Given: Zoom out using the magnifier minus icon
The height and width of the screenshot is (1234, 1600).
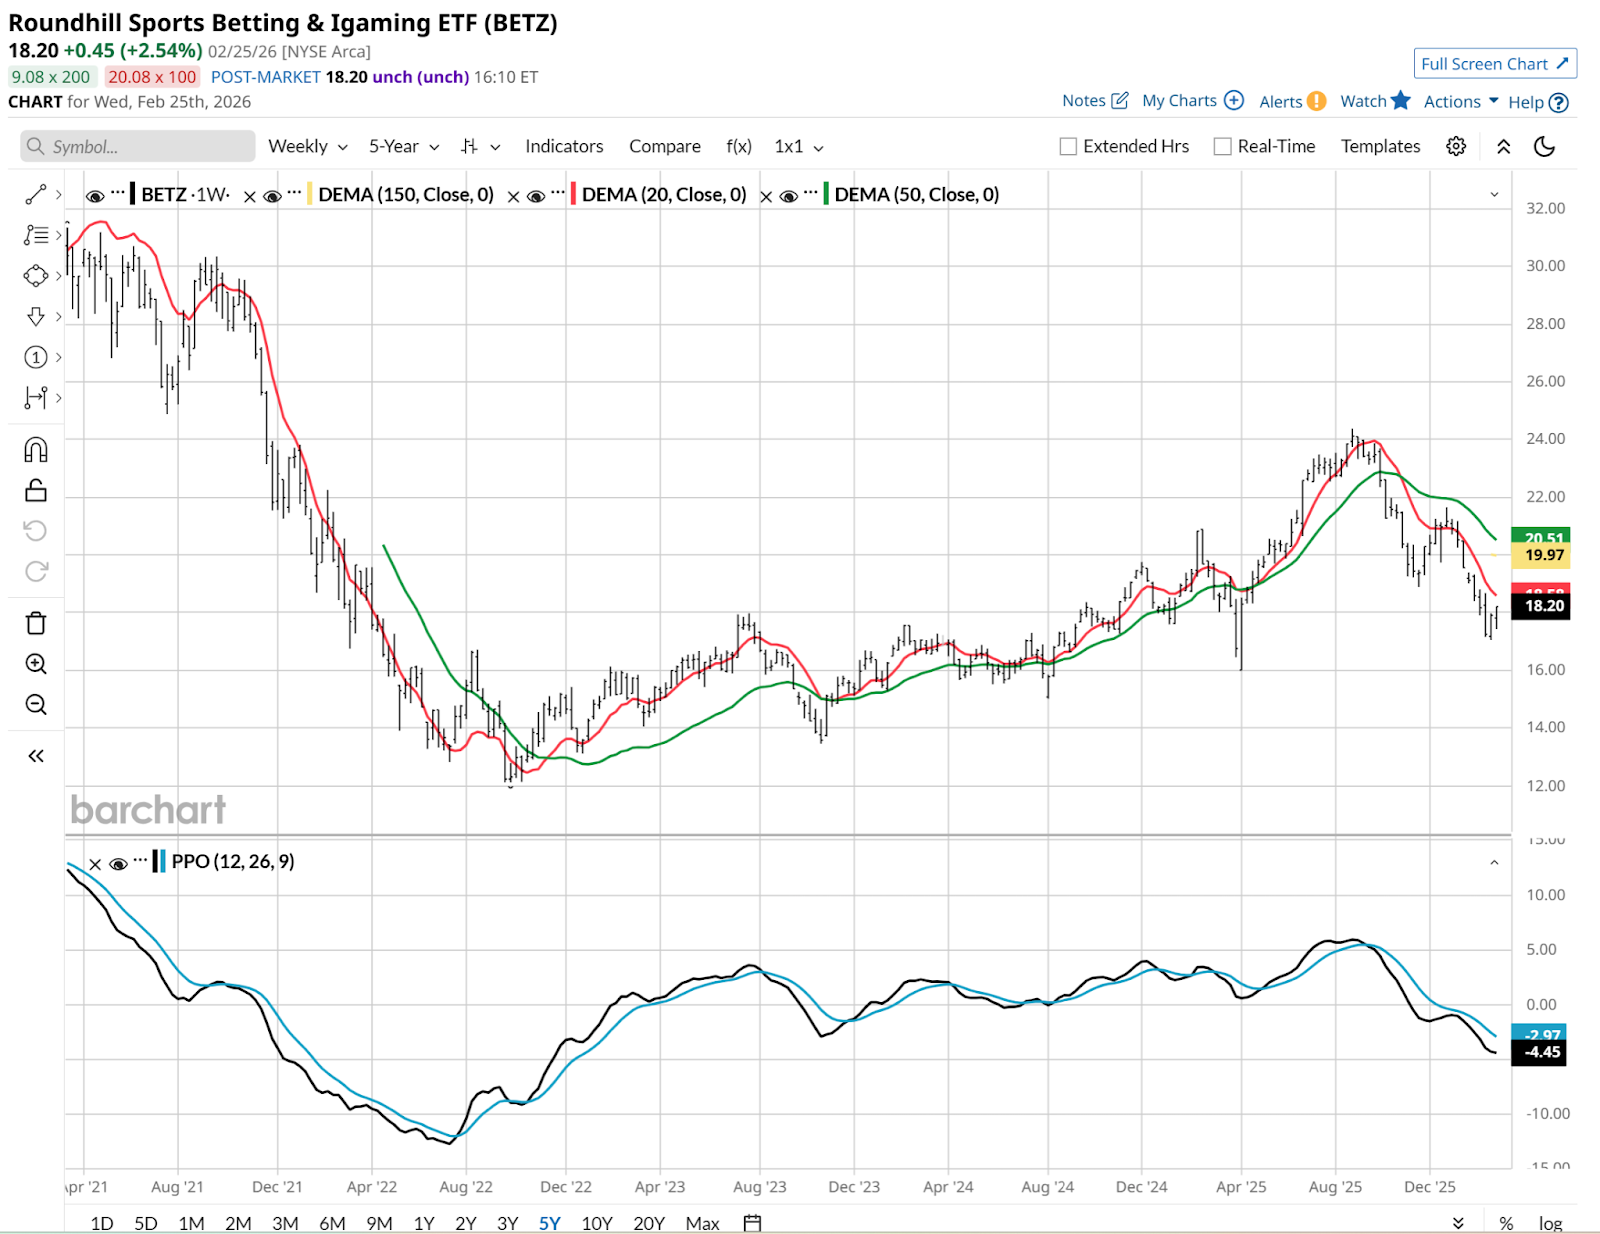Looking at the screenshot, I should click(36, 705).
